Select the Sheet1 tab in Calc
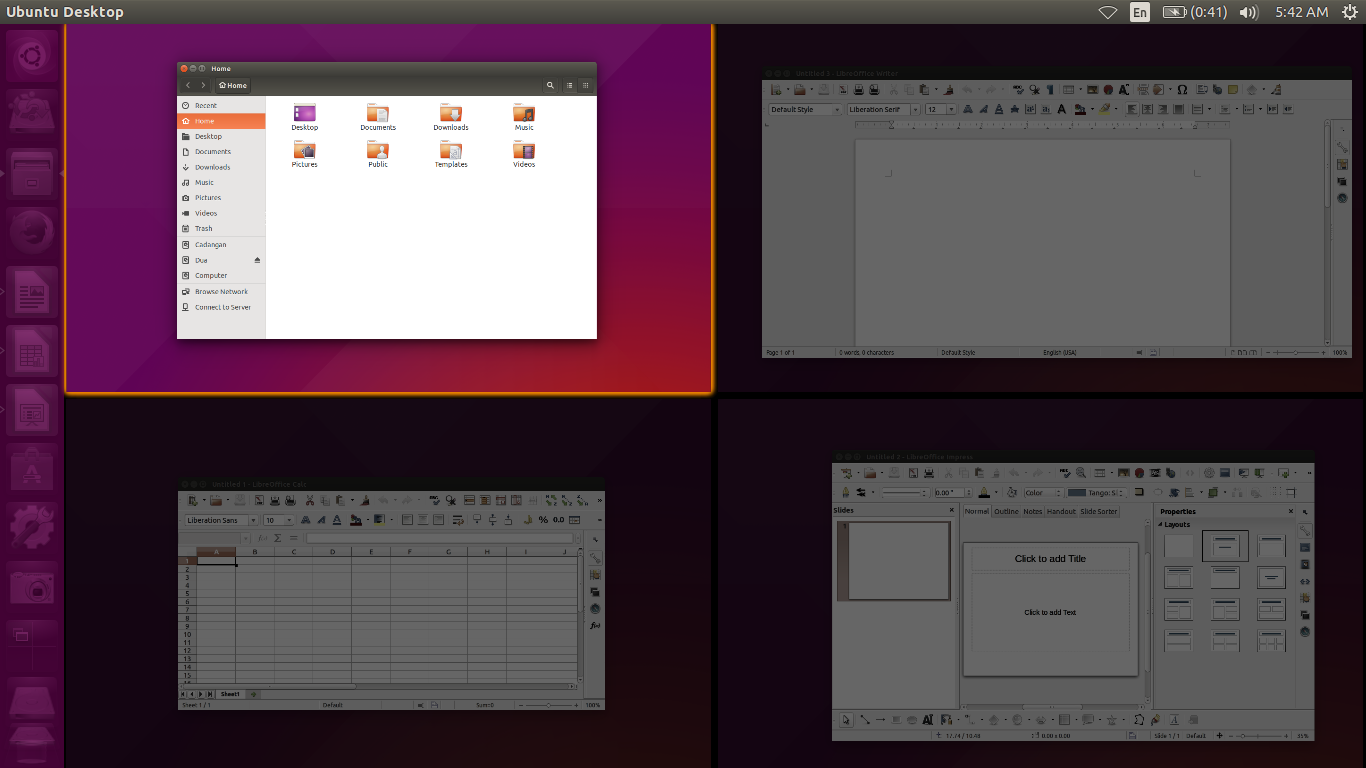This screenshot has height=768, width=1366. (230, 694)
